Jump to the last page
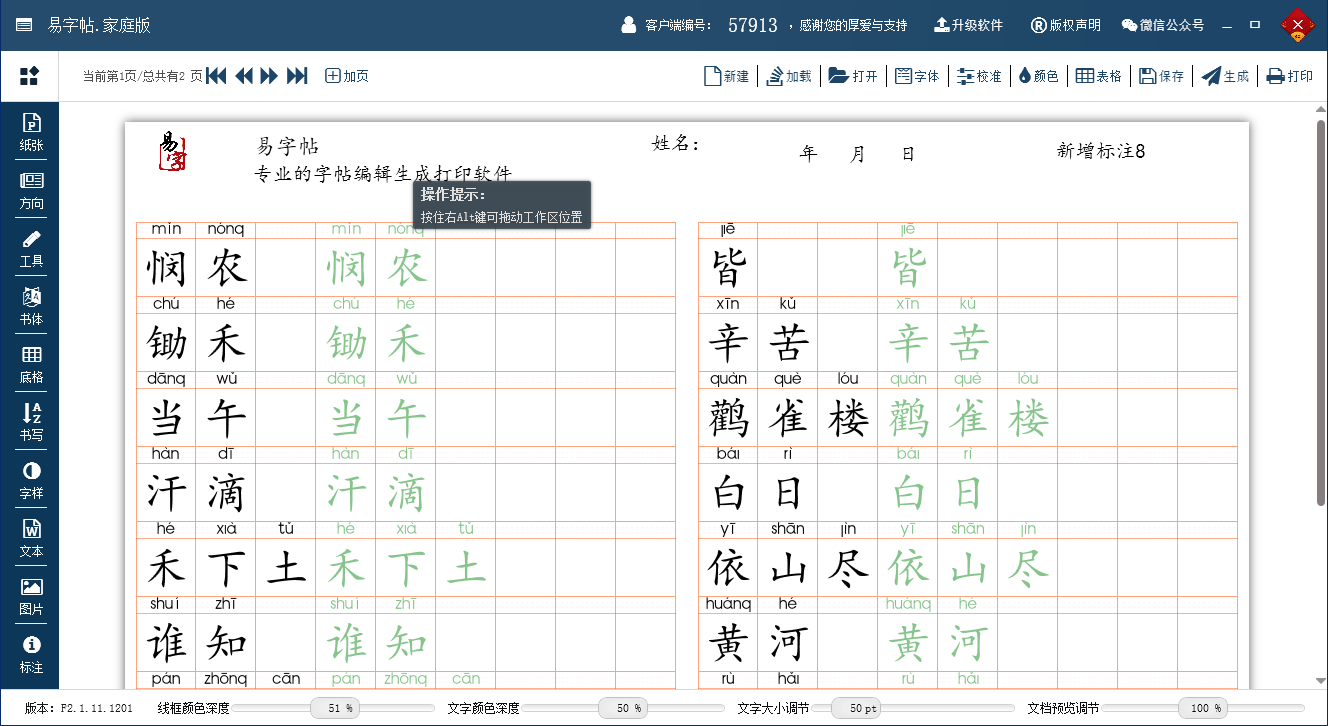 (x=297, y=76)
